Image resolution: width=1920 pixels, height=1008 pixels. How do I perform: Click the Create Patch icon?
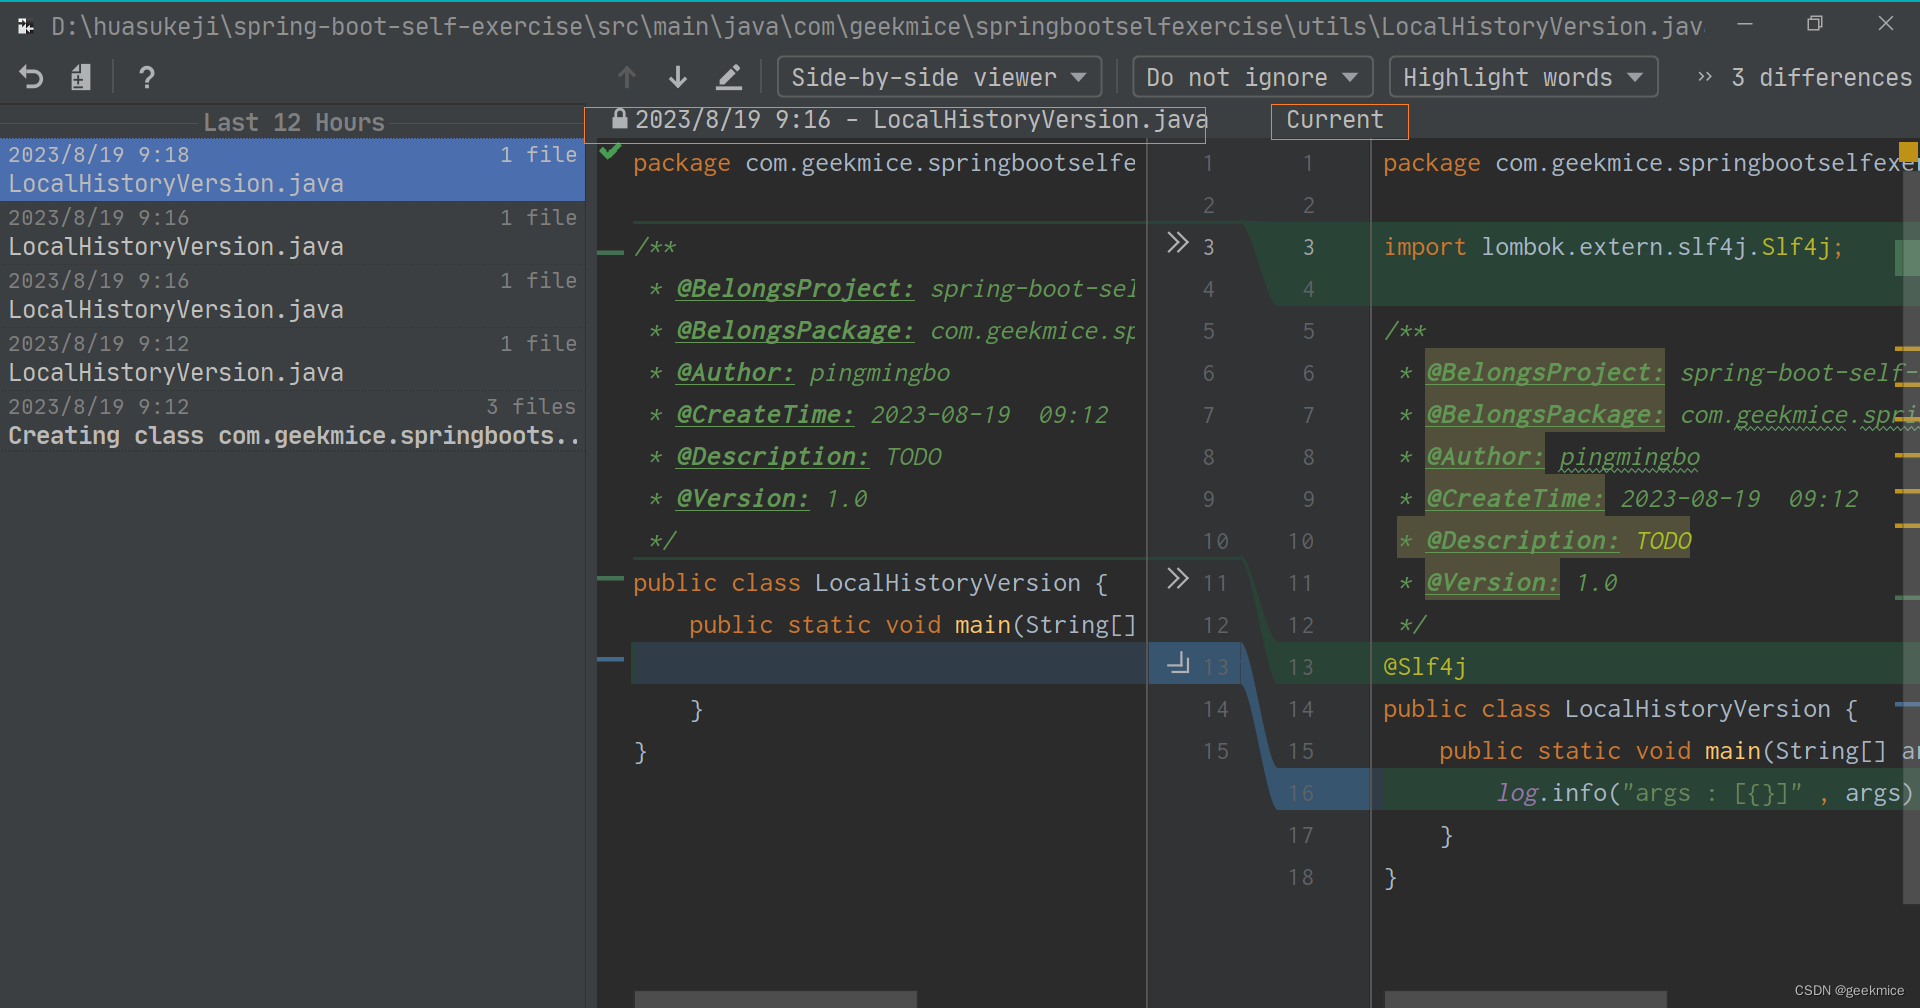coord(81,77)
